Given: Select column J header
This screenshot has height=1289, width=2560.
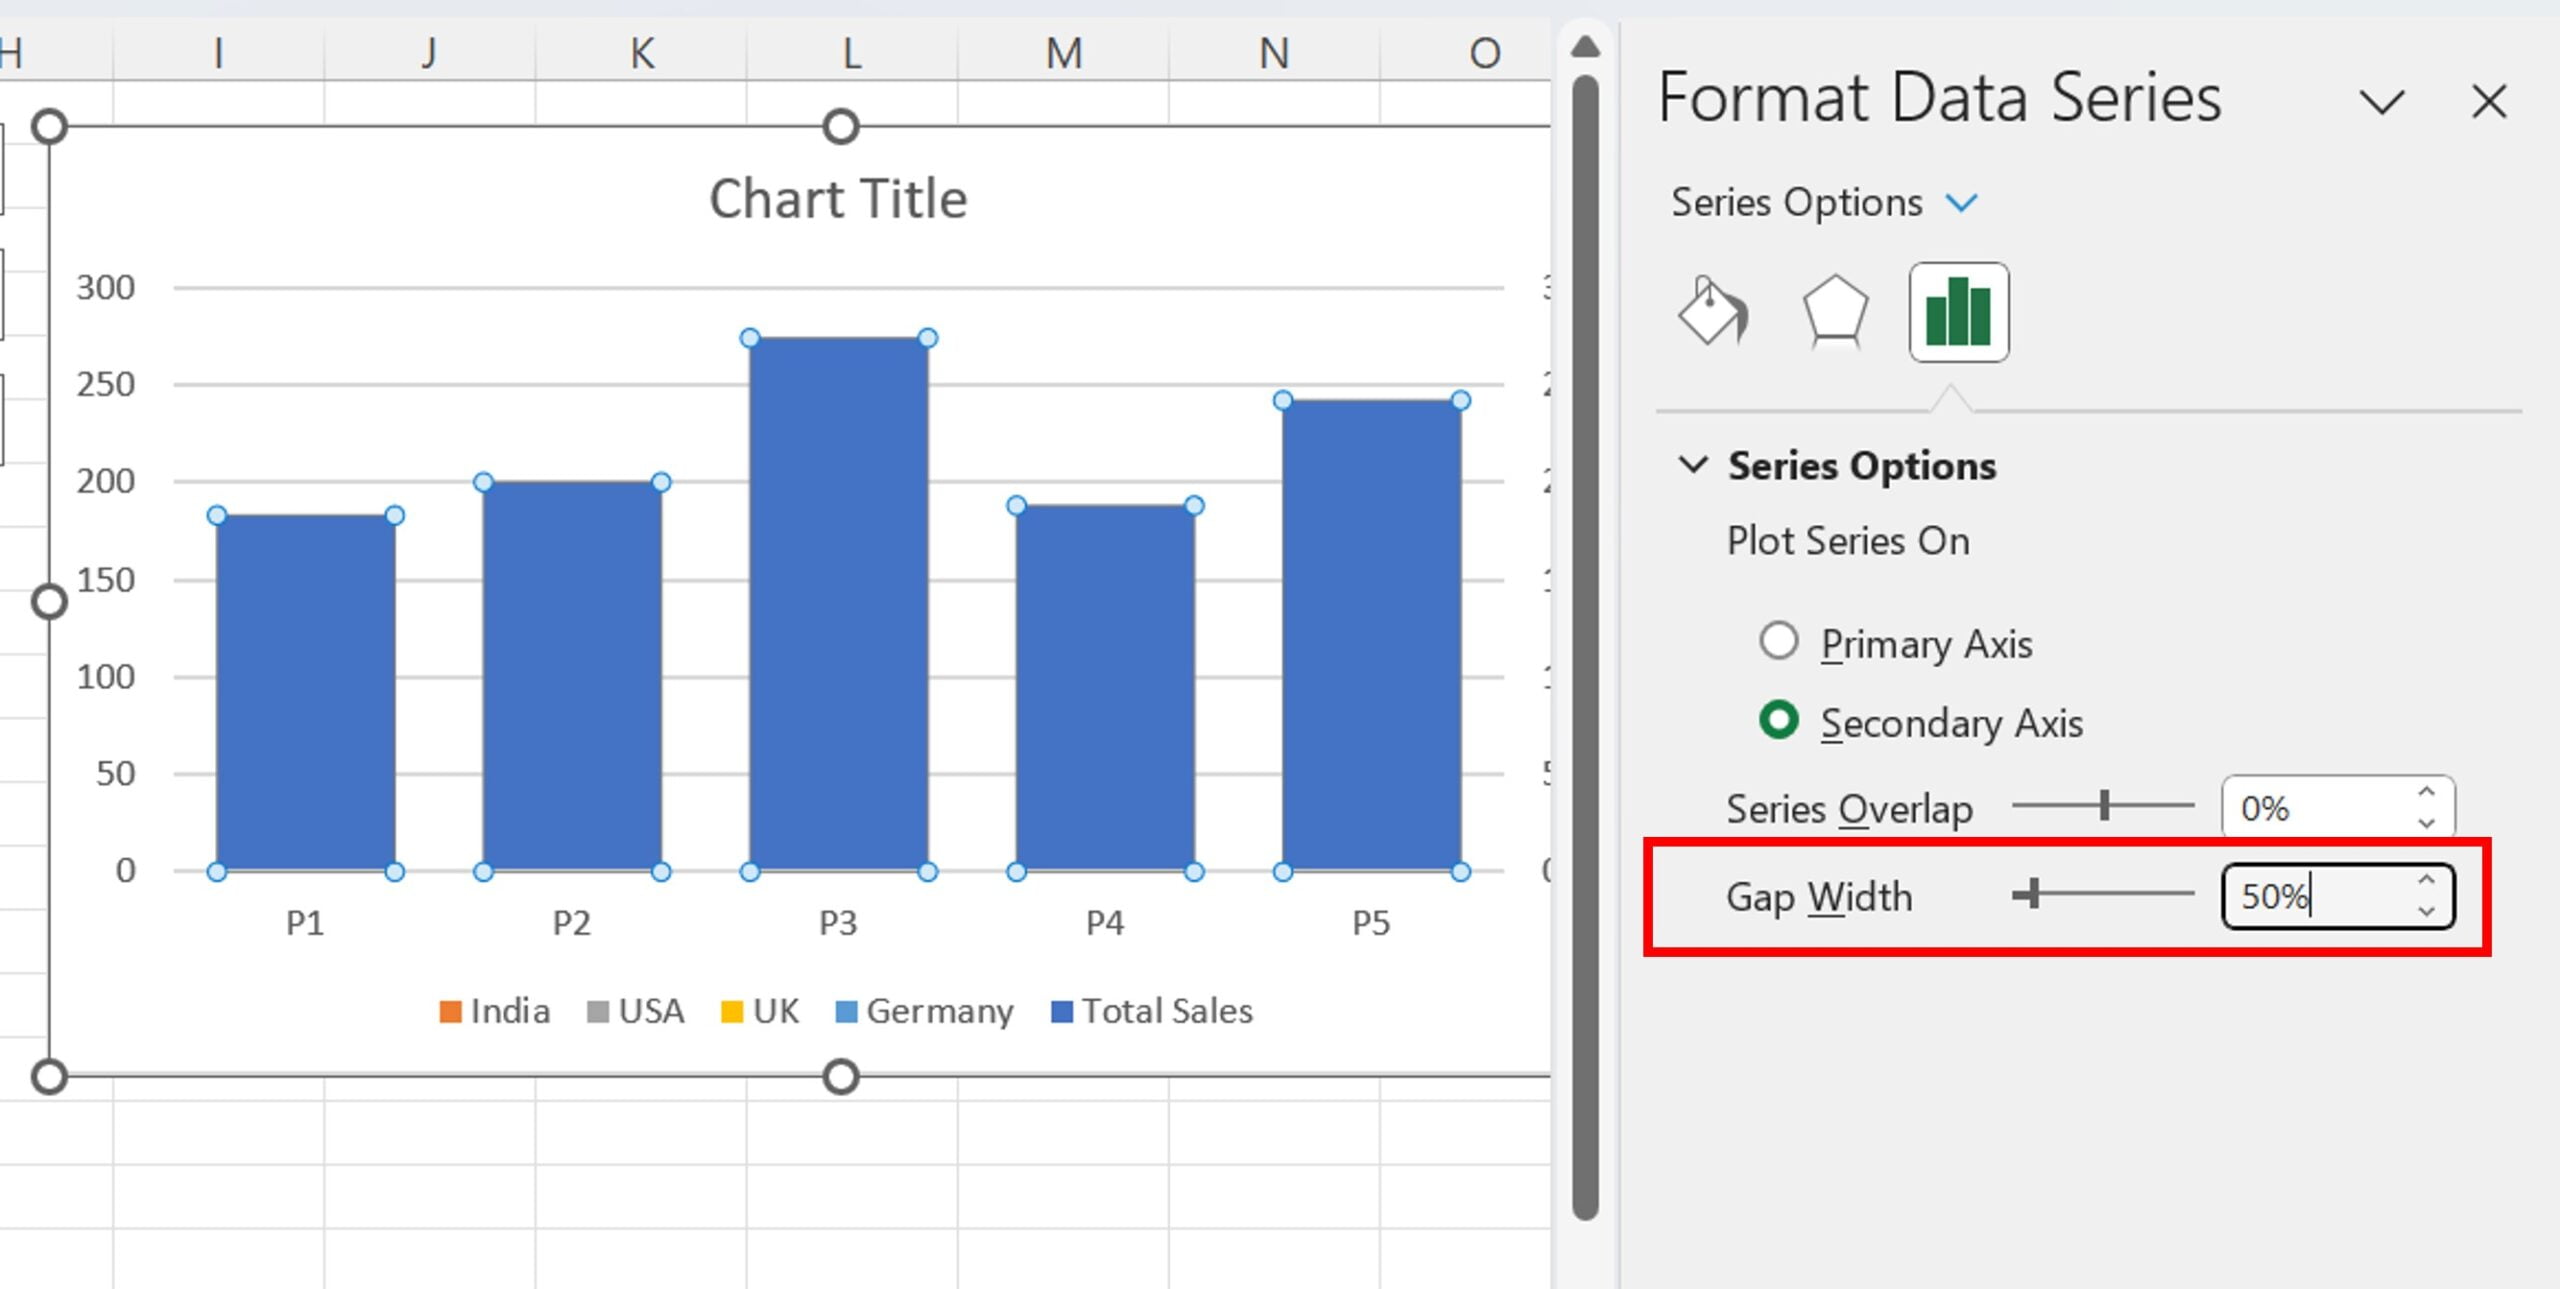Looking at the screenshot, I should [430, 52].
